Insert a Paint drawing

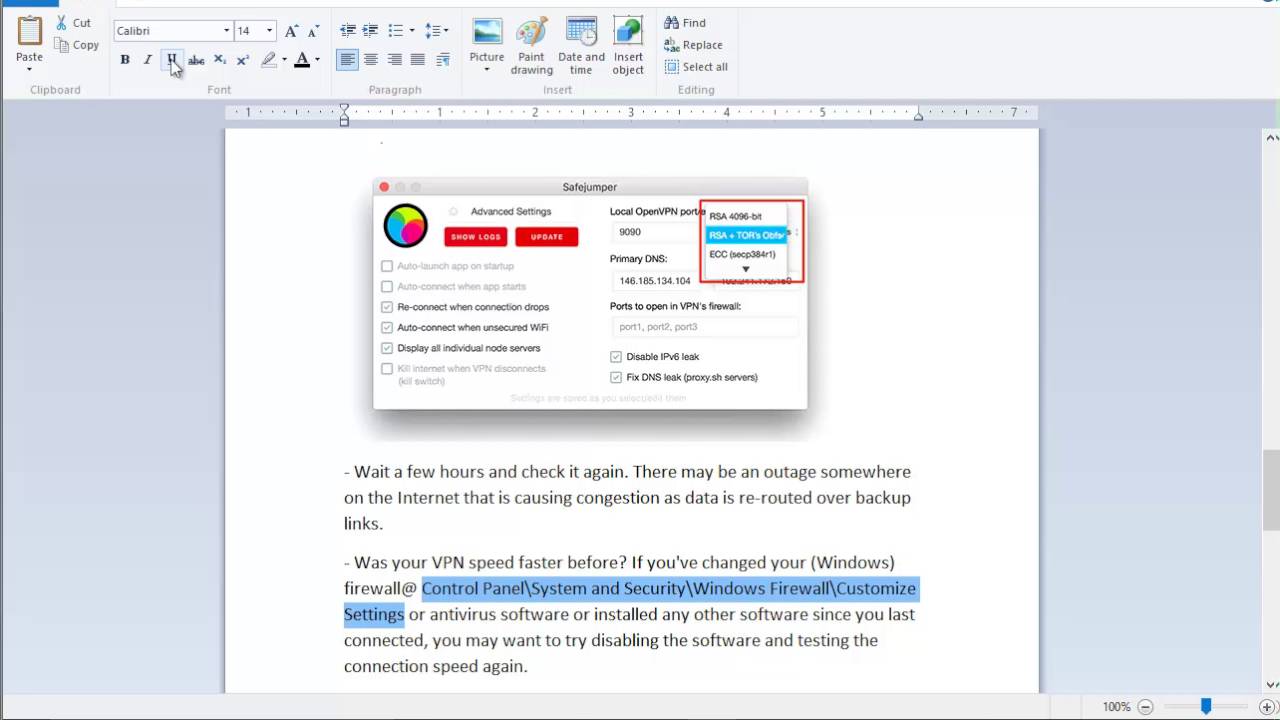(x=531, y=45)
